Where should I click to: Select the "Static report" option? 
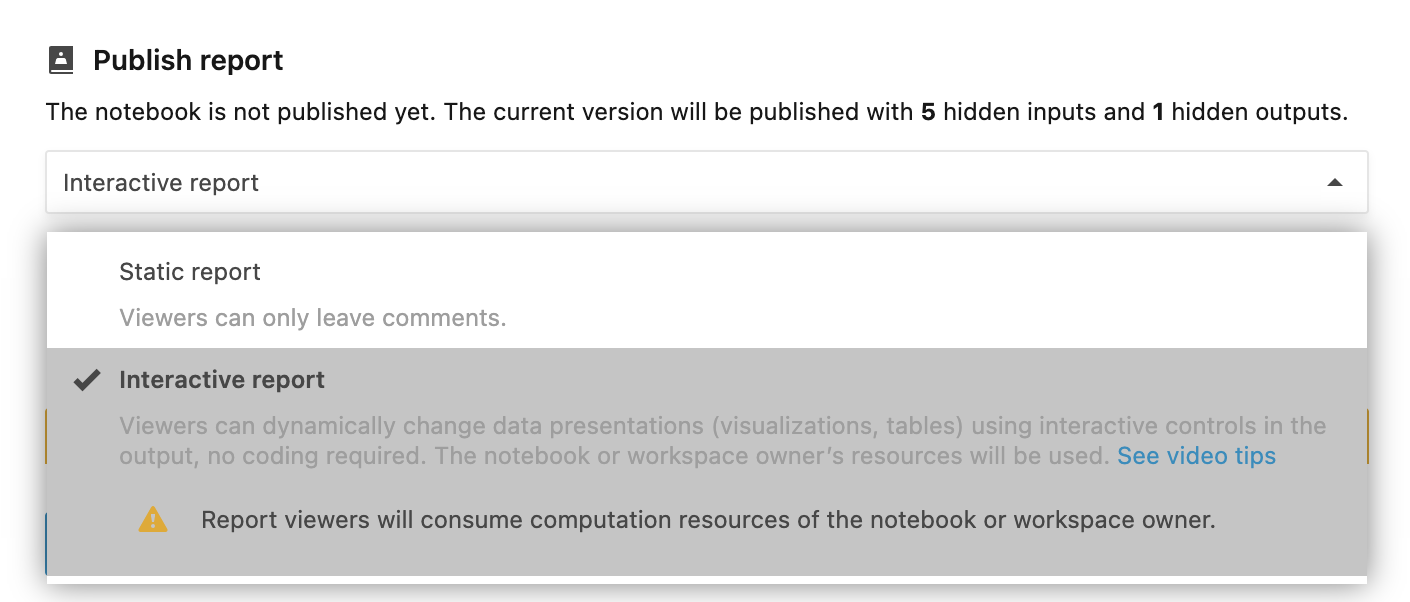190,272
